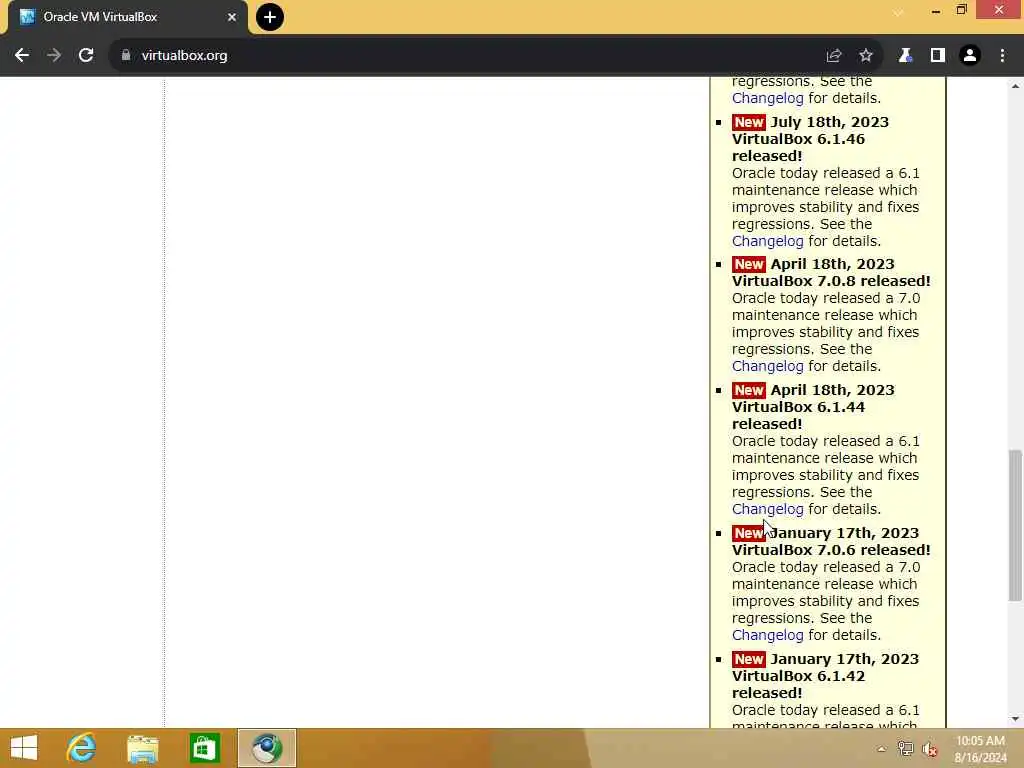The image size is (1024, 768).
Task: Click New badge beside VirtualBox 6.1.44 news
Action: click(x=748, y=391)
